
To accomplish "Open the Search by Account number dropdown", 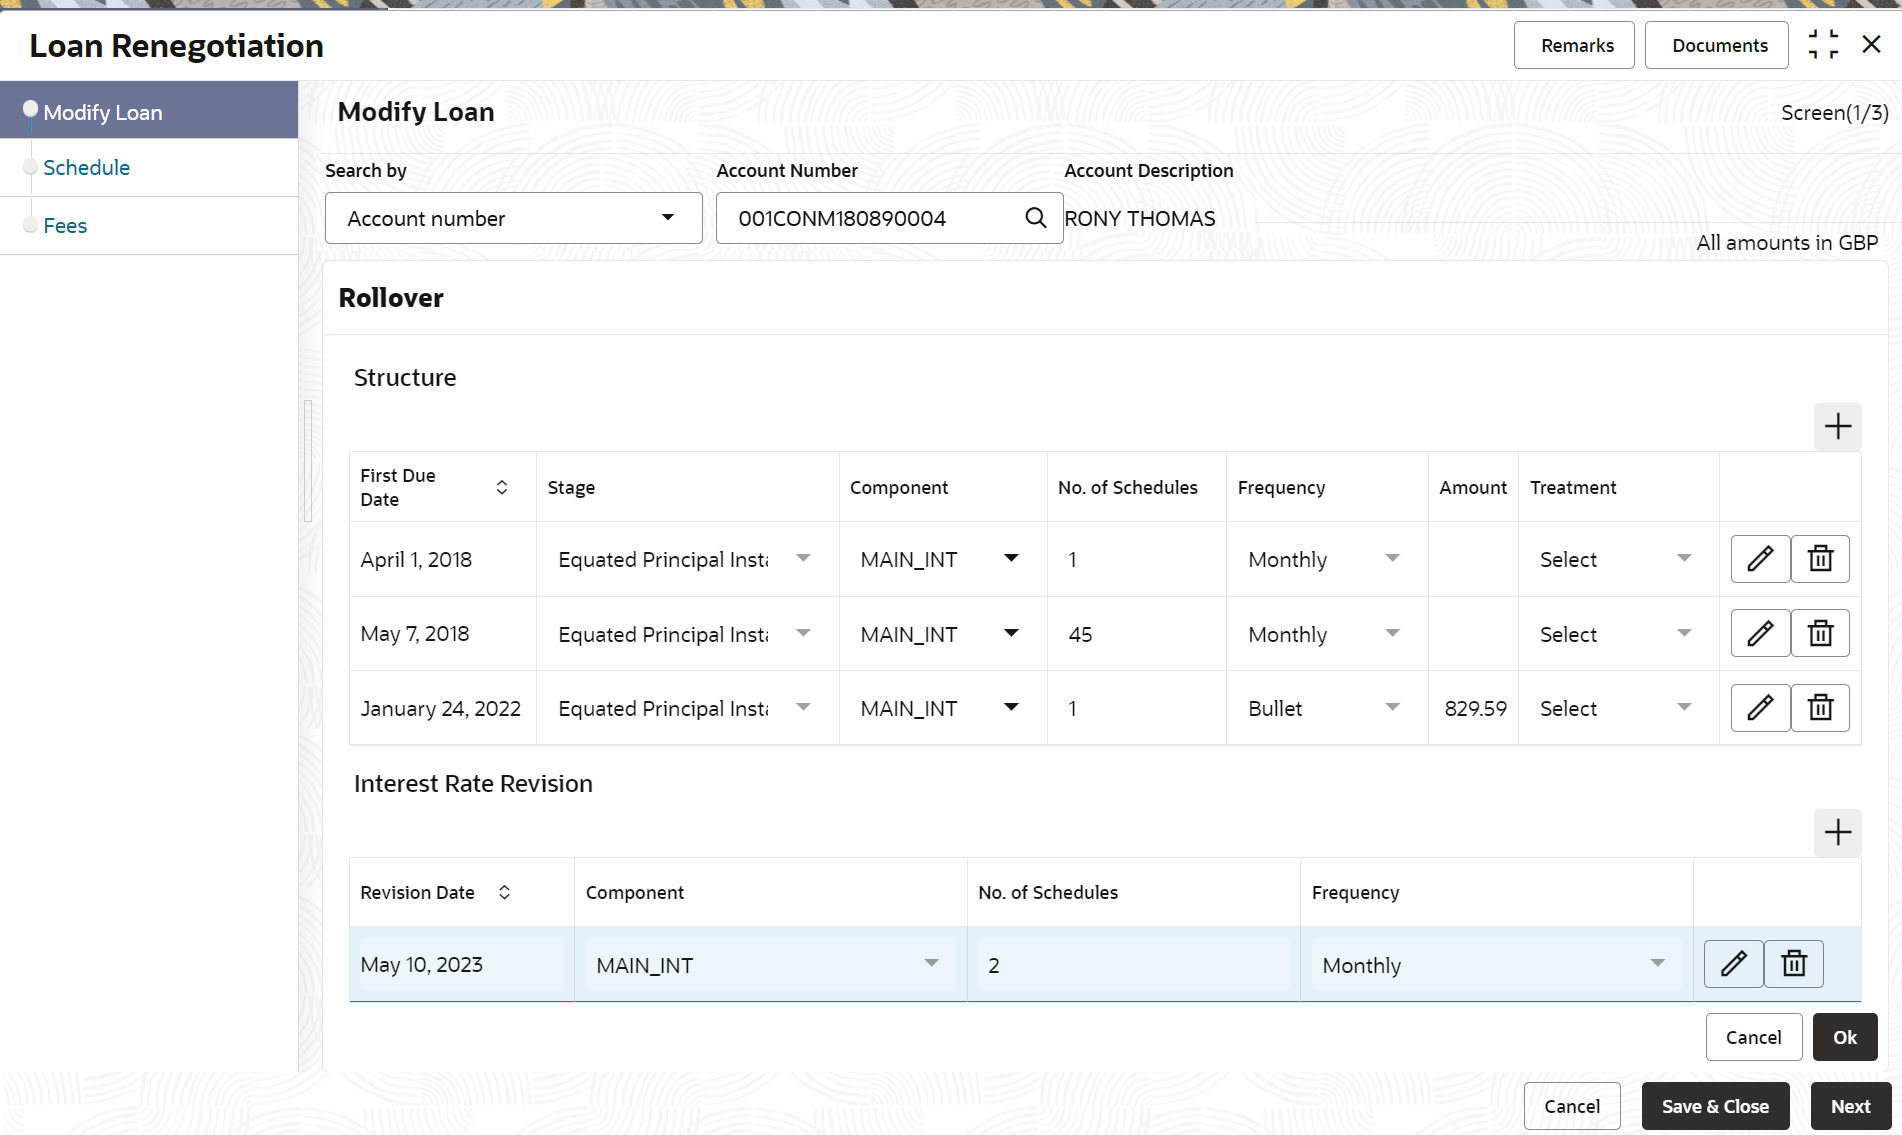I will [x=513, y=218].
